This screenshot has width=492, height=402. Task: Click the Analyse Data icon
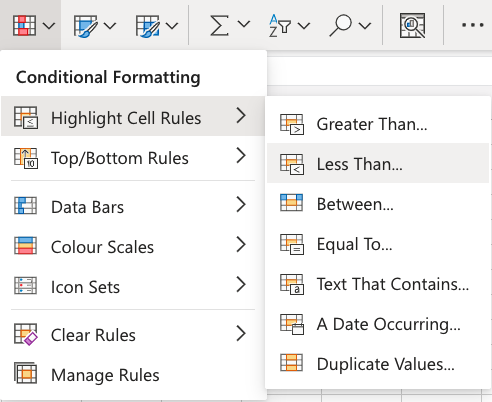point(412,25)
